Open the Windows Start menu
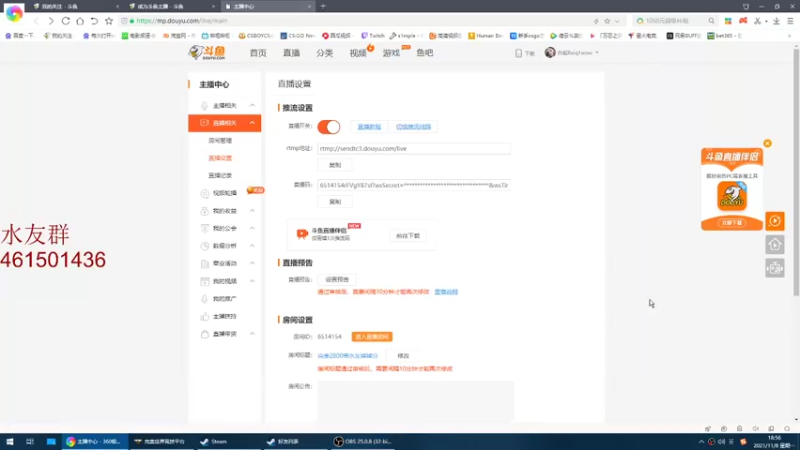 click(x=10, y=441)
